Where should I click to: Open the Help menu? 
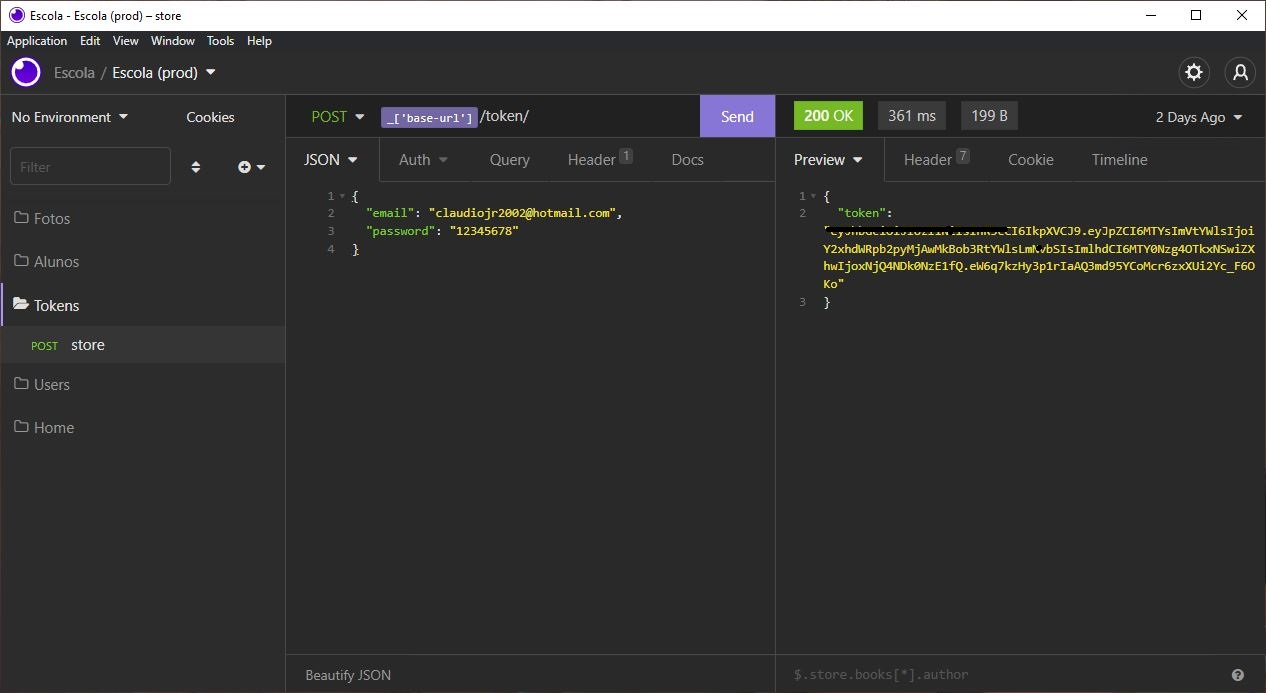click(259, 41)
